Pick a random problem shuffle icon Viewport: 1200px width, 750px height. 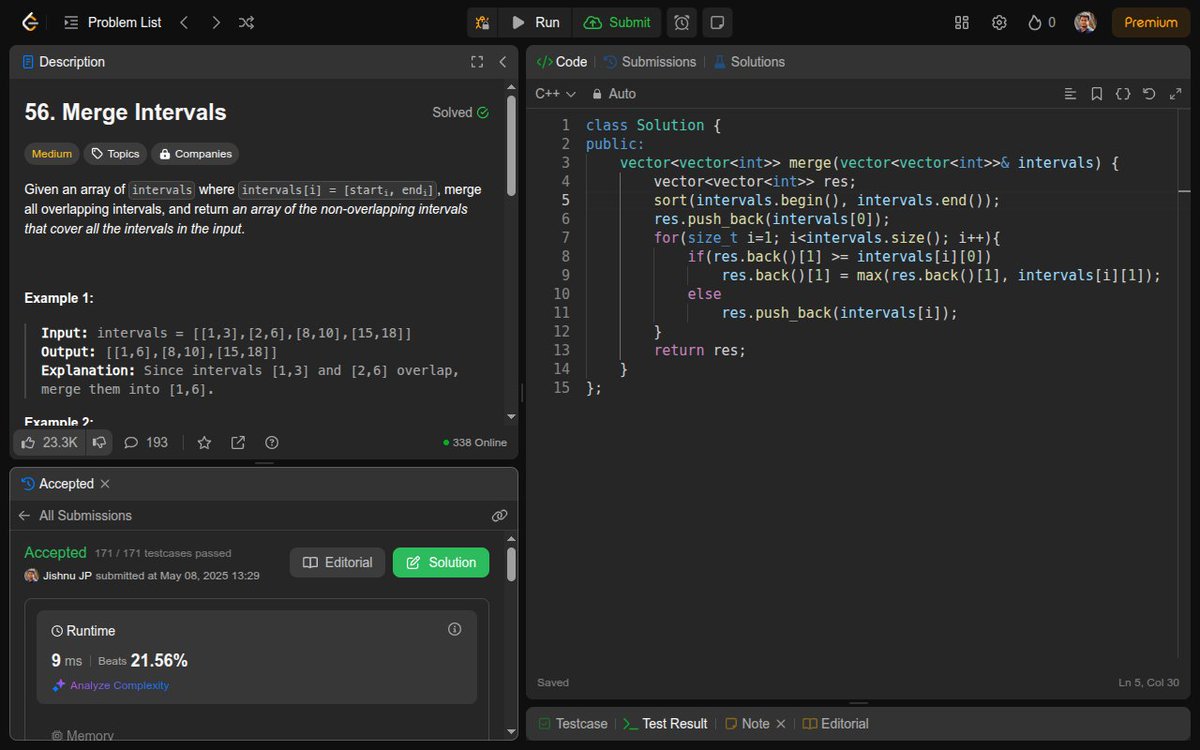point(246,22)
